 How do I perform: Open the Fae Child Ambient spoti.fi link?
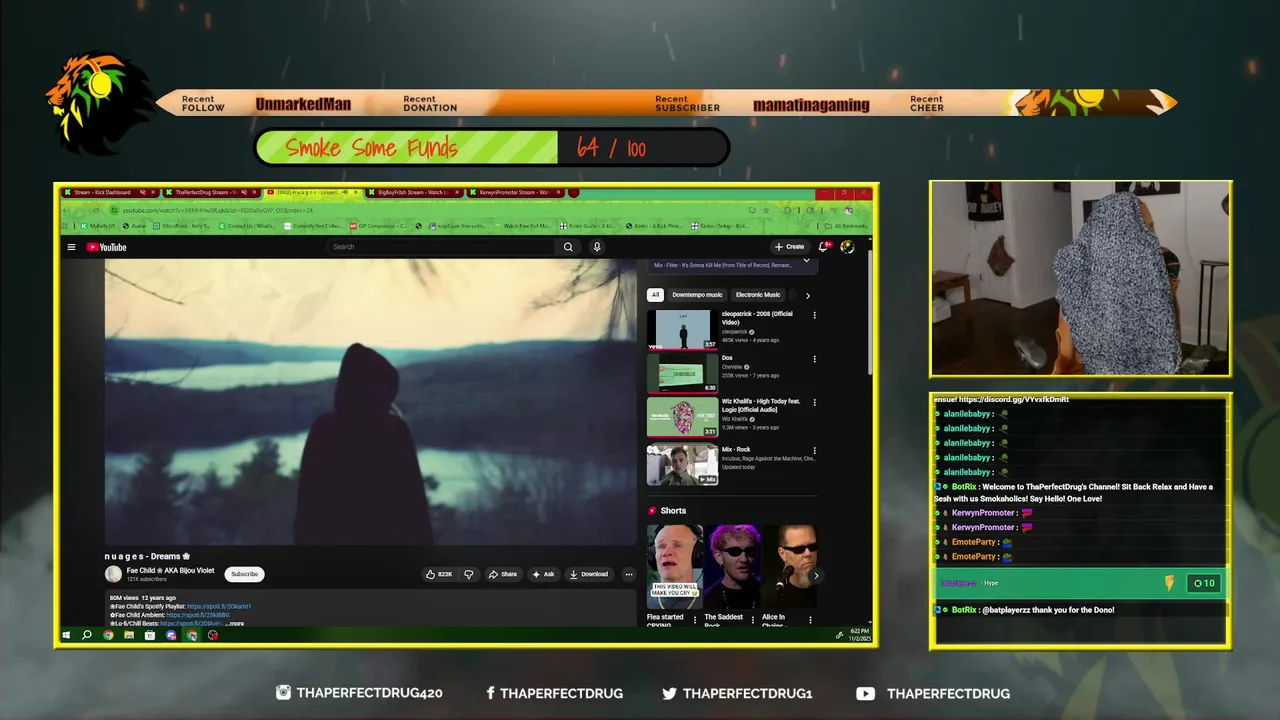pyautogui.click(x=198, y=615)
